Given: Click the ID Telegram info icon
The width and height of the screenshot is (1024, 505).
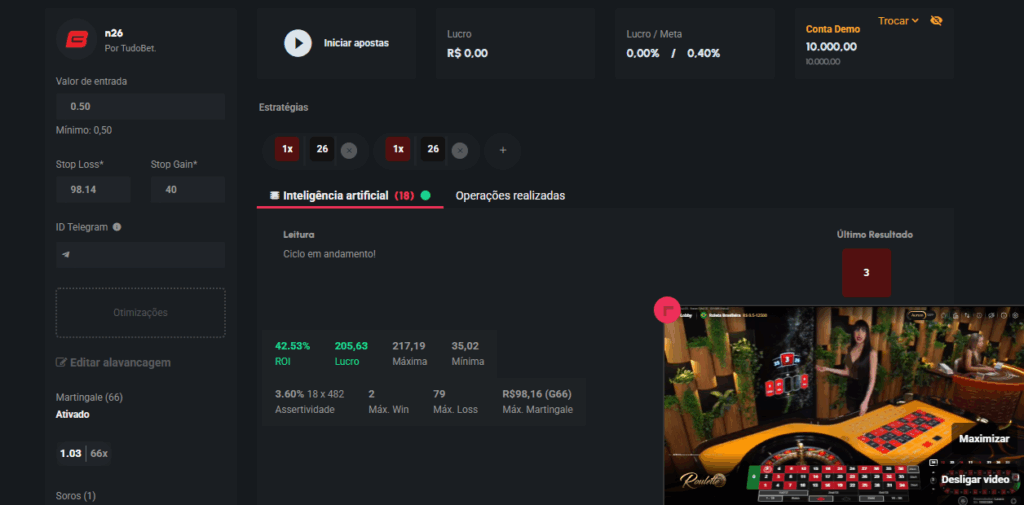Looking at the screenshot, I should tap(117, 227).
